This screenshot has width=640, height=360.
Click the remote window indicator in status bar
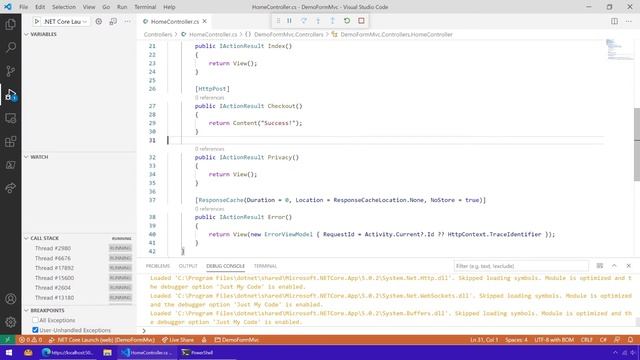tap(7, 340)
